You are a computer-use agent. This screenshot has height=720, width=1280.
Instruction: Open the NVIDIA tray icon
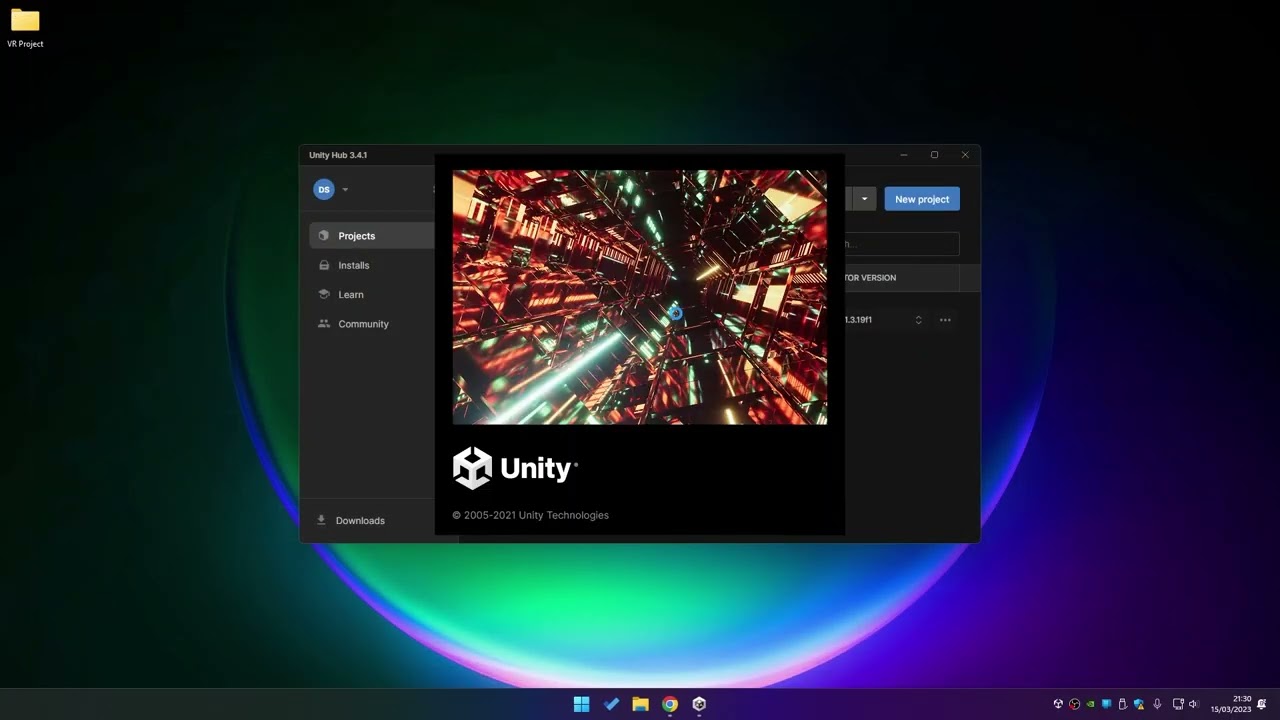[x=1090, y=704]
